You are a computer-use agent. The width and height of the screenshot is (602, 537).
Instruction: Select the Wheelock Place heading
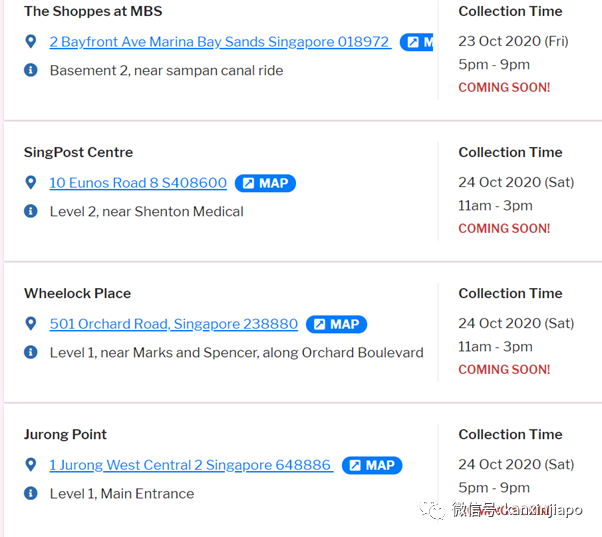(x=77, y=293)
